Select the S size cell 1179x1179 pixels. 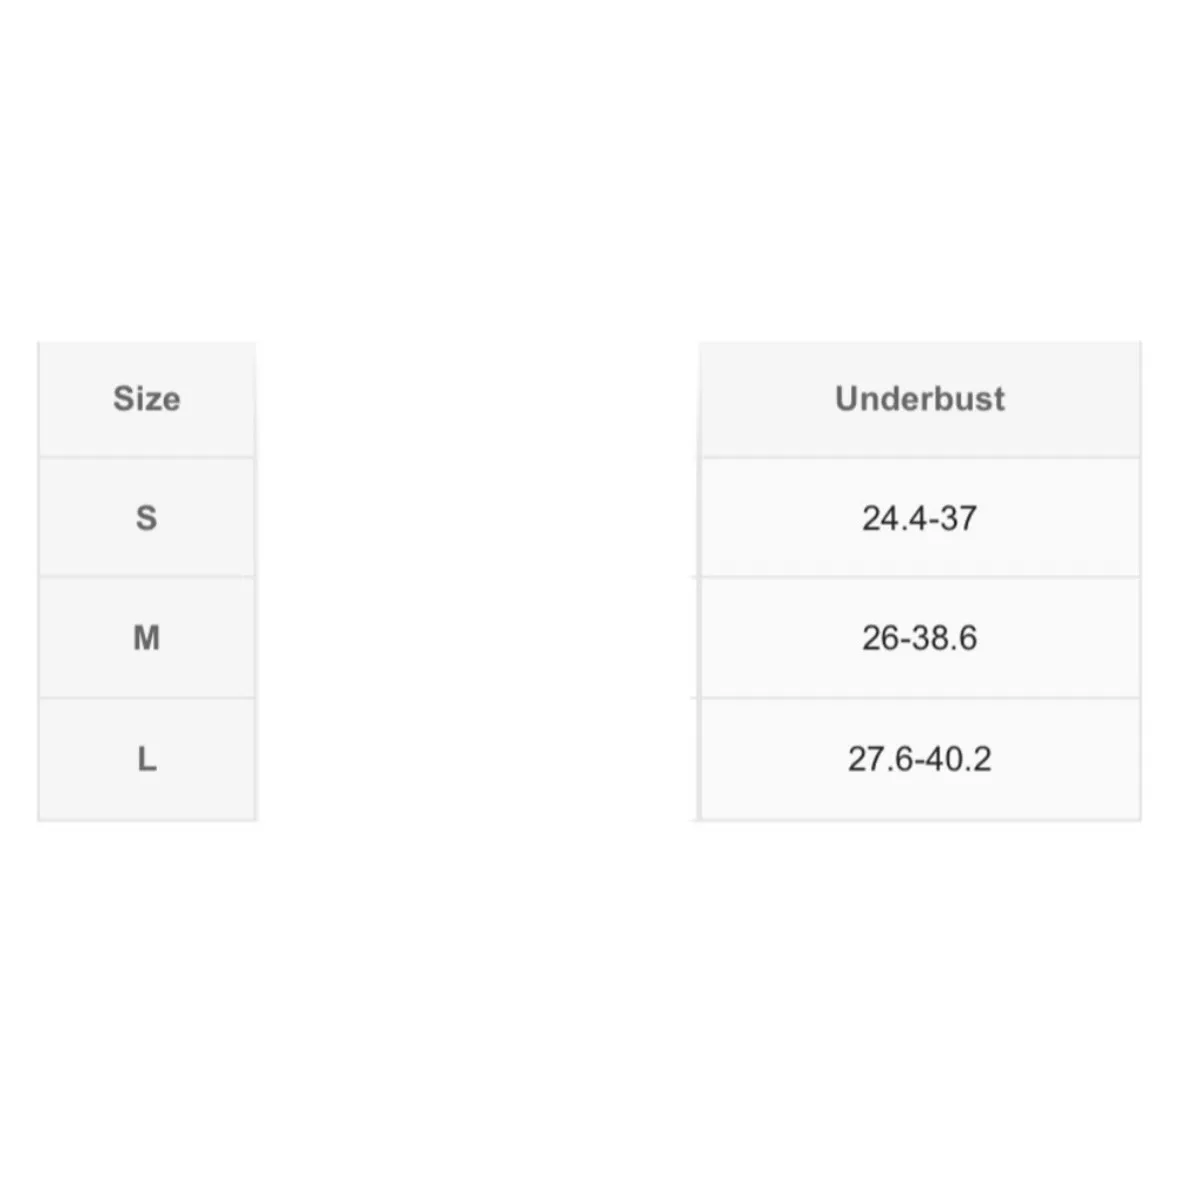click(147, 518)
